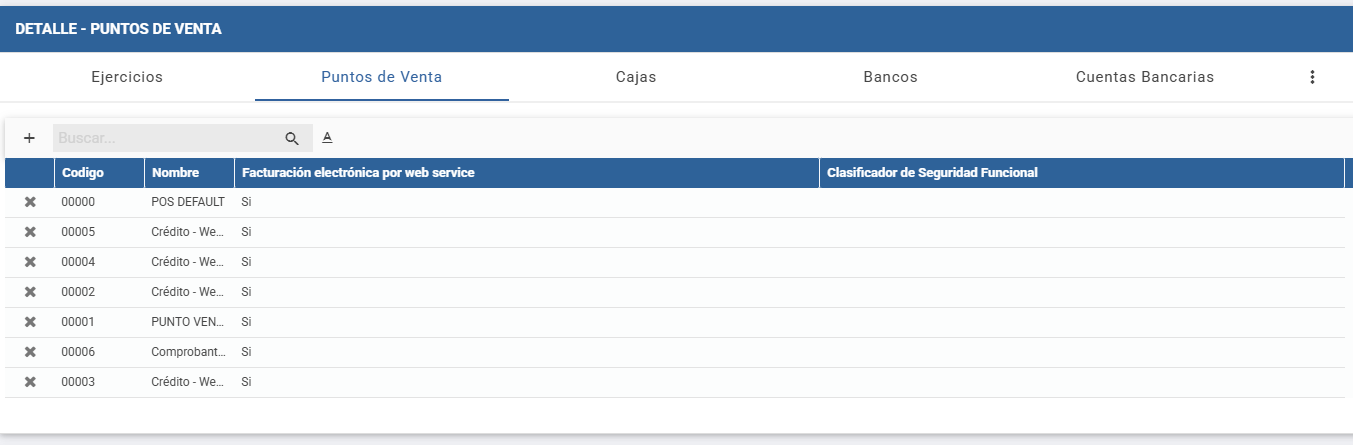Screen dimensions: 1353x445
Task: Click the X icon for row 00003
Action: coord(30,382)
